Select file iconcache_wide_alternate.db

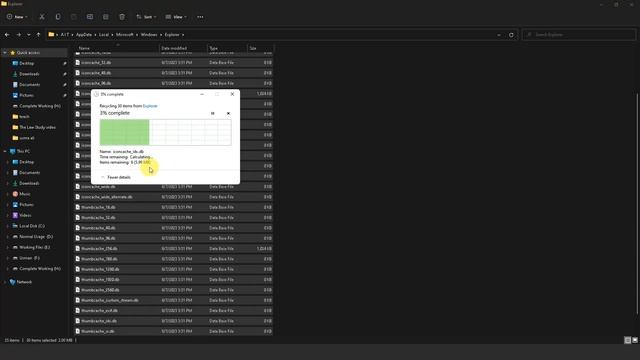tap(173, 197)
